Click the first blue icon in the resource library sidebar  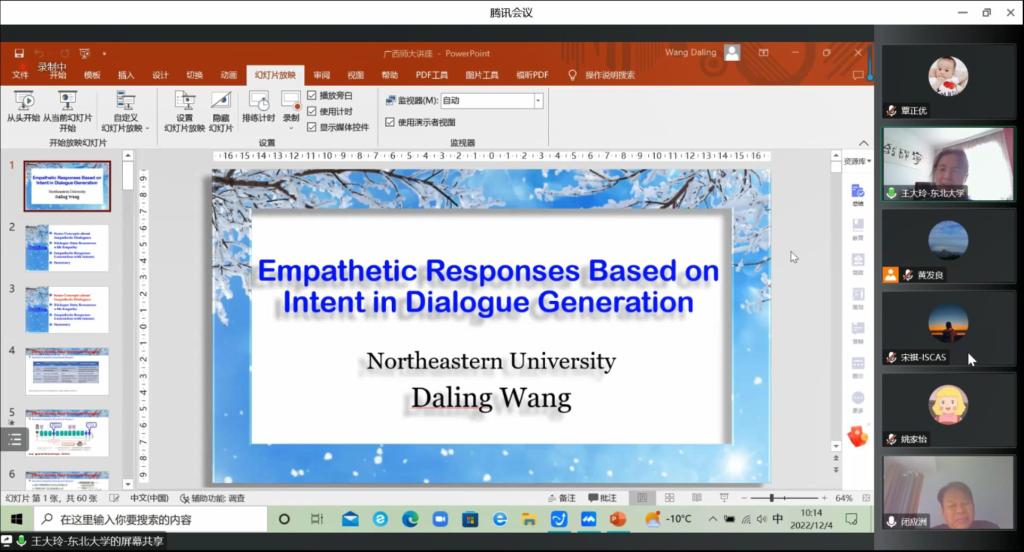point(857,191)
